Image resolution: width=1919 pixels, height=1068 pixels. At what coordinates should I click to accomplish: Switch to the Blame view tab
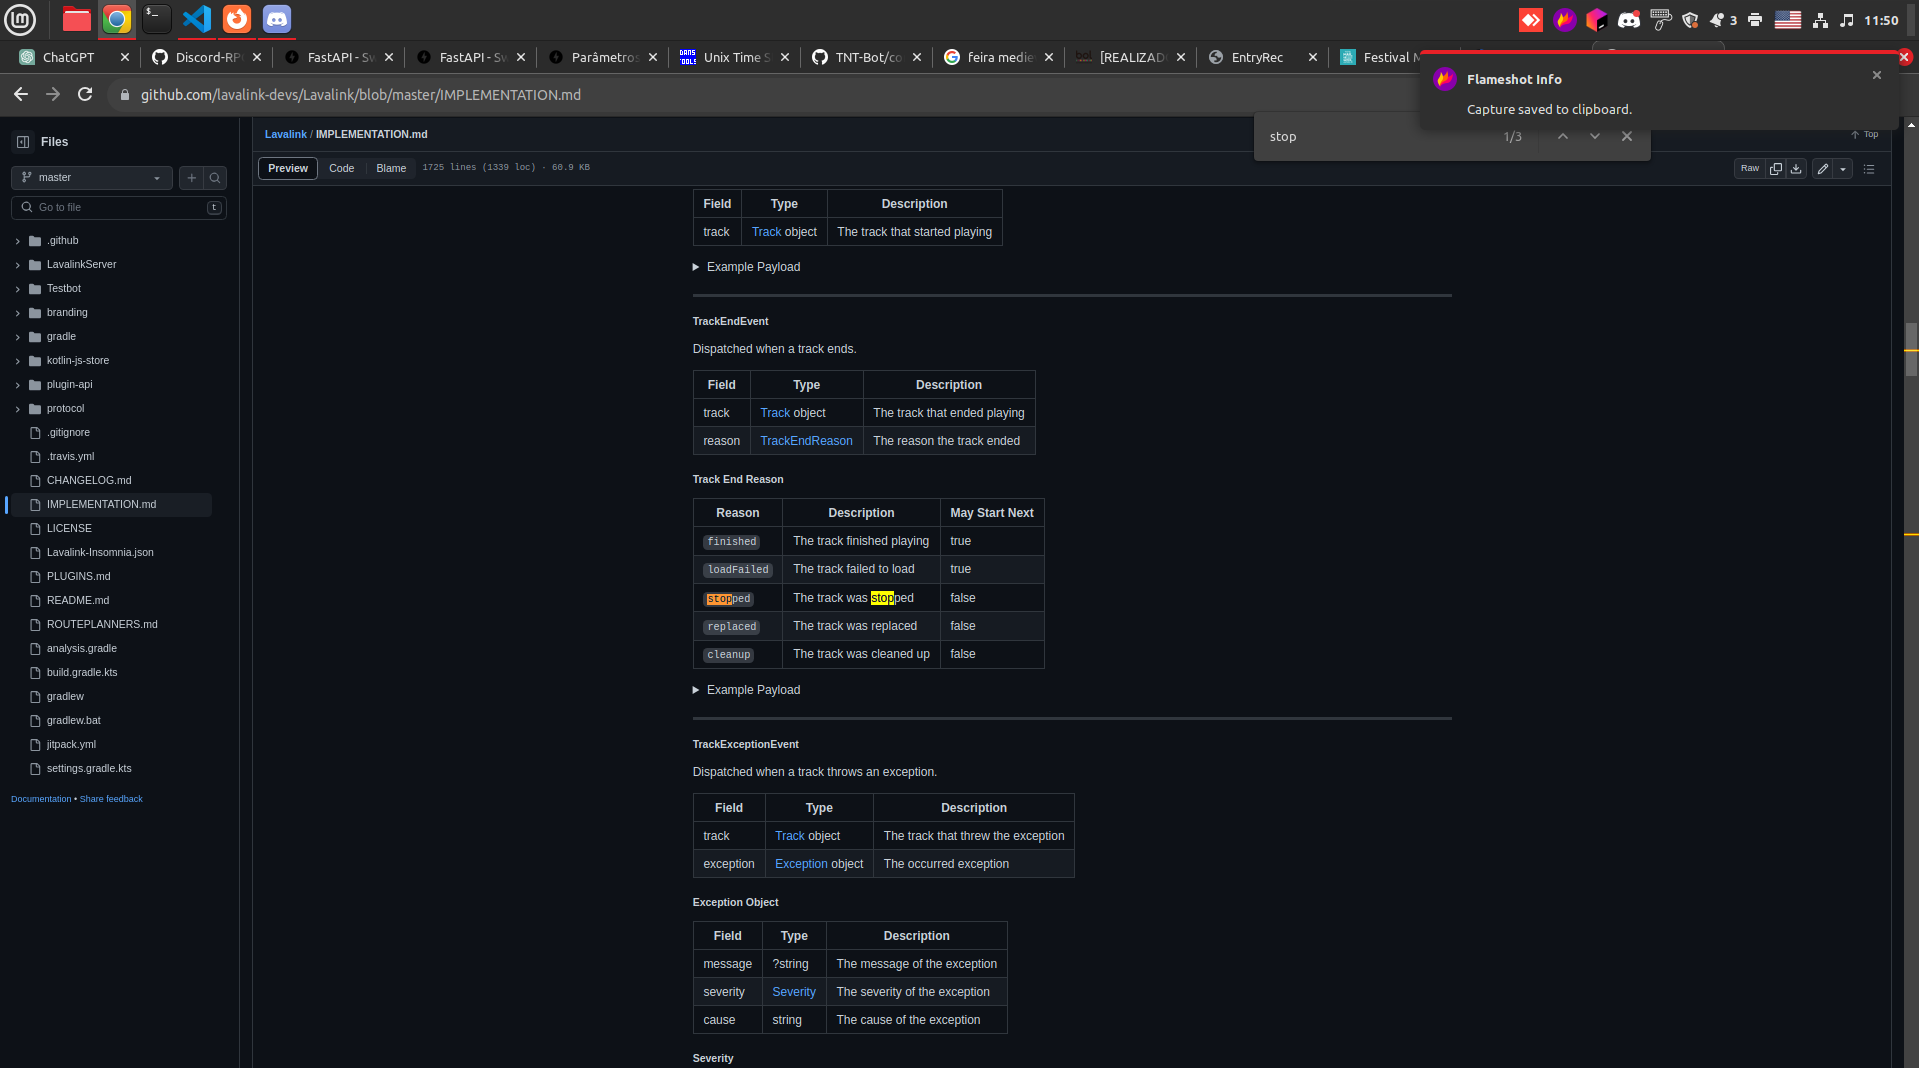point(391,168)
